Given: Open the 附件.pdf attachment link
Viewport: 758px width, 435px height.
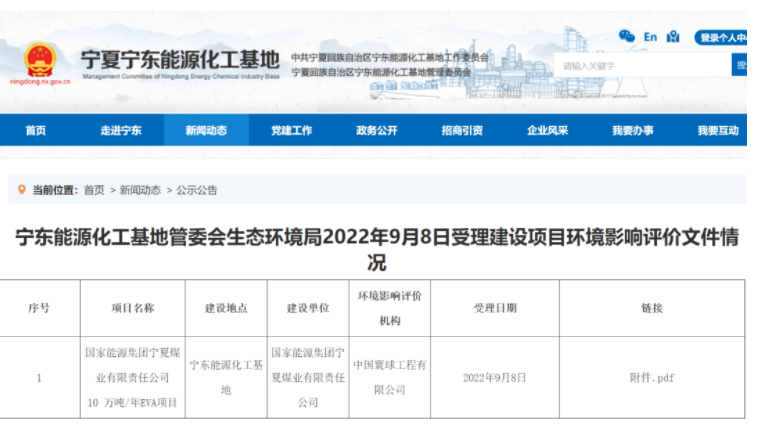Looking at the screenshot, I should (x=651, y=378).
